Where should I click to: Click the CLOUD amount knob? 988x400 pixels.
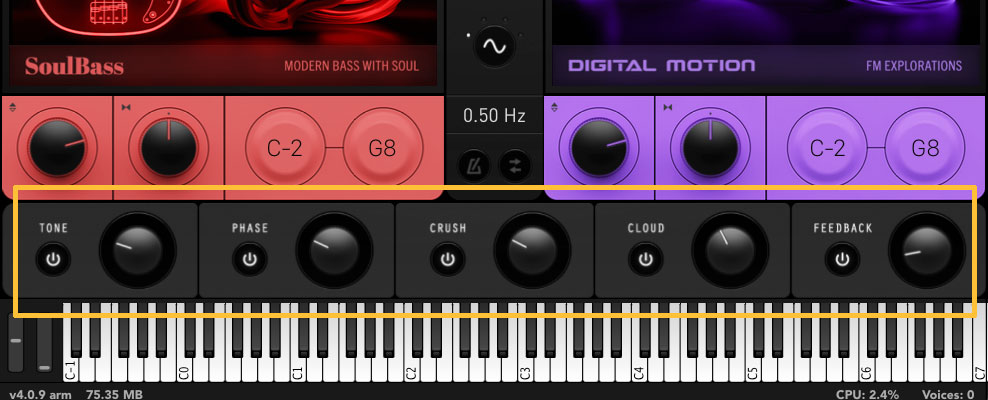730,250
